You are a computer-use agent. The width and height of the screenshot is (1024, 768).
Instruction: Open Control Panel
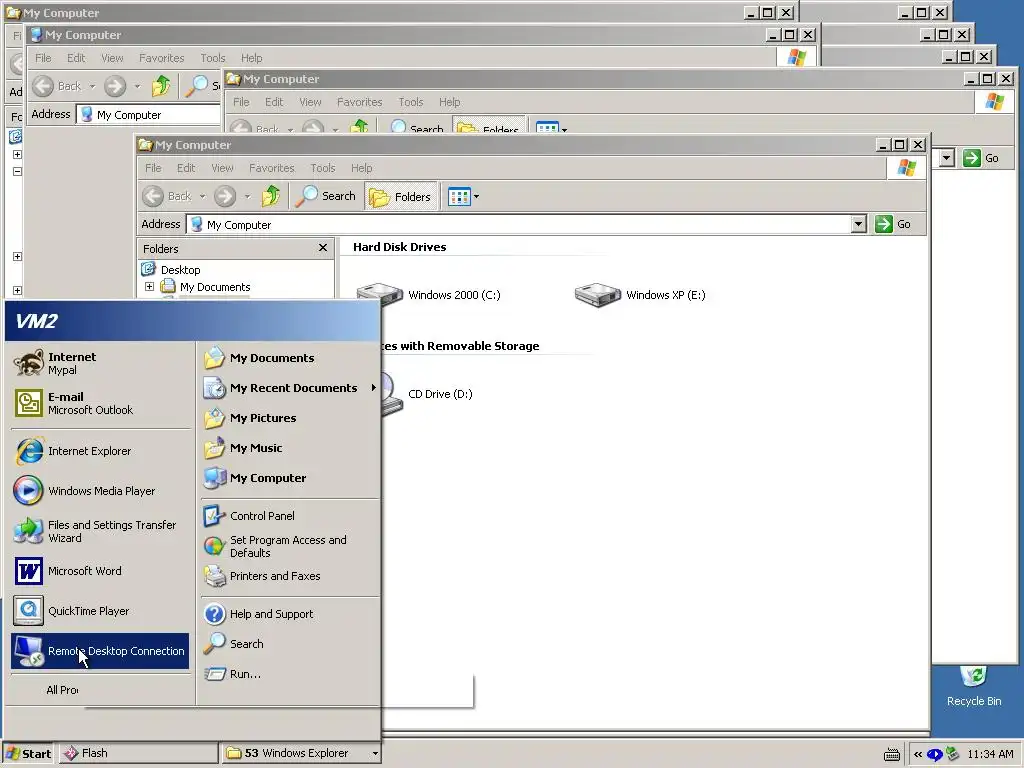click(289, 516)
